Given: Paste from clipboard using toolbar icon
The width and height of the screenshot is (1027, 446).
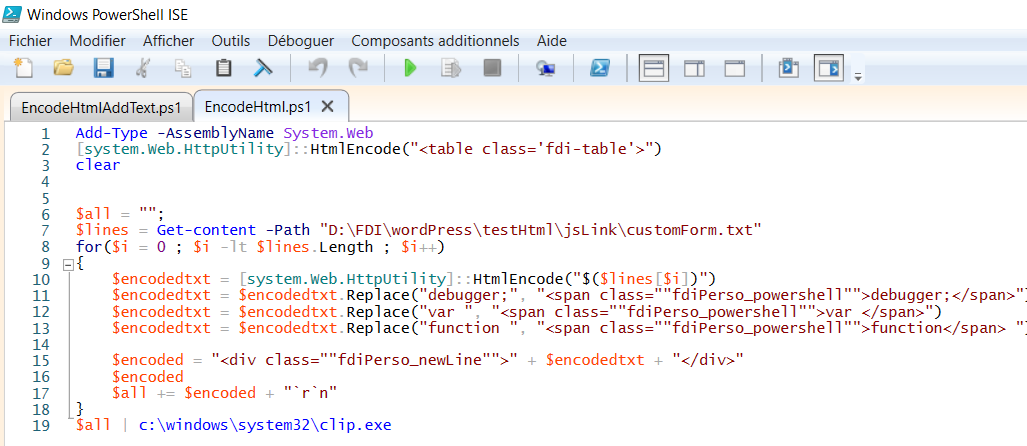Looking at the screenshot, I should (x=224, y=68).
